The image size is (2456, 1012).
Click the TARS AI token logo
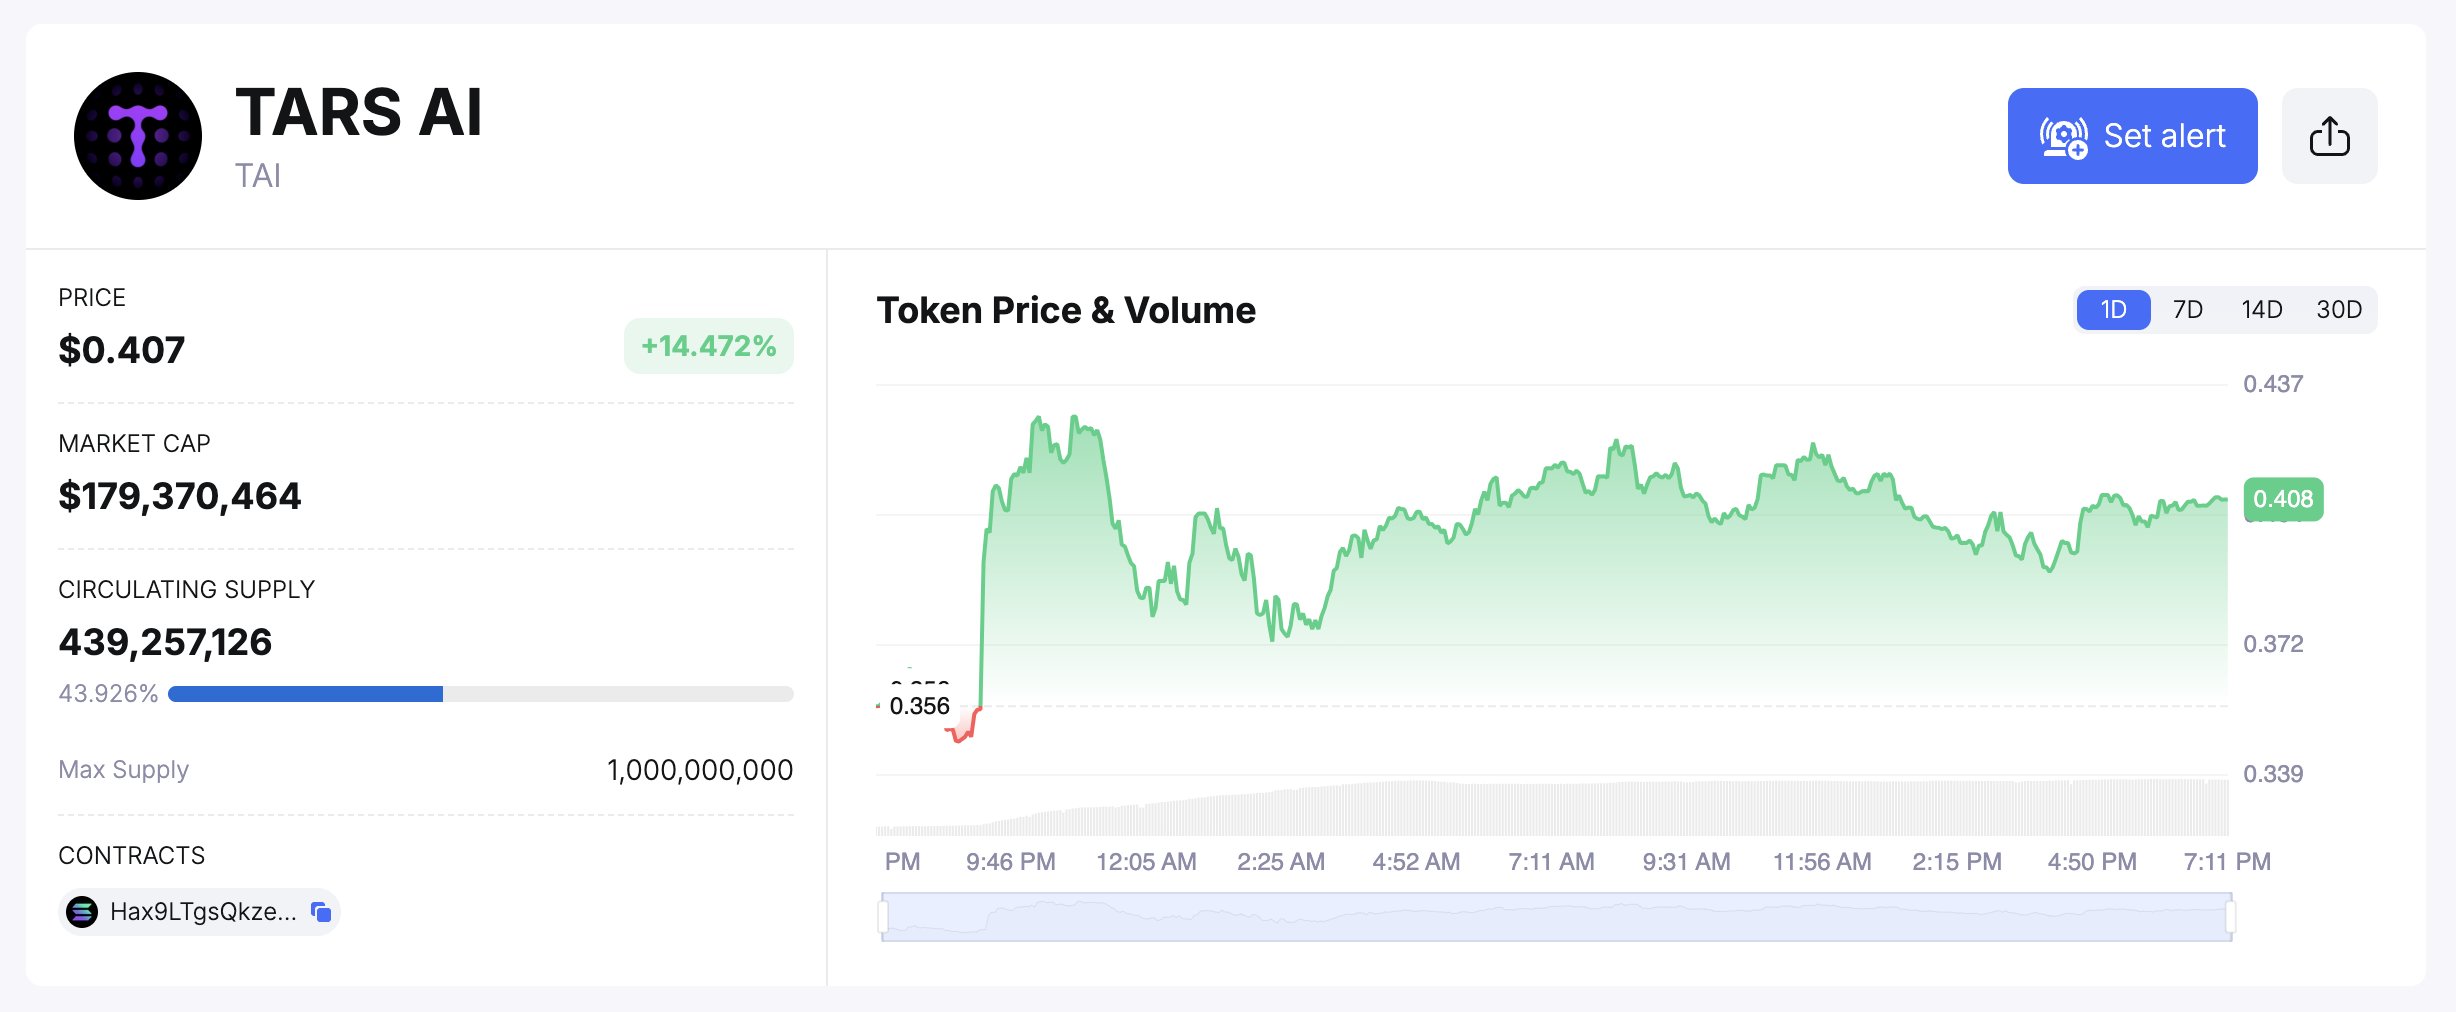(x=138, y=136)
